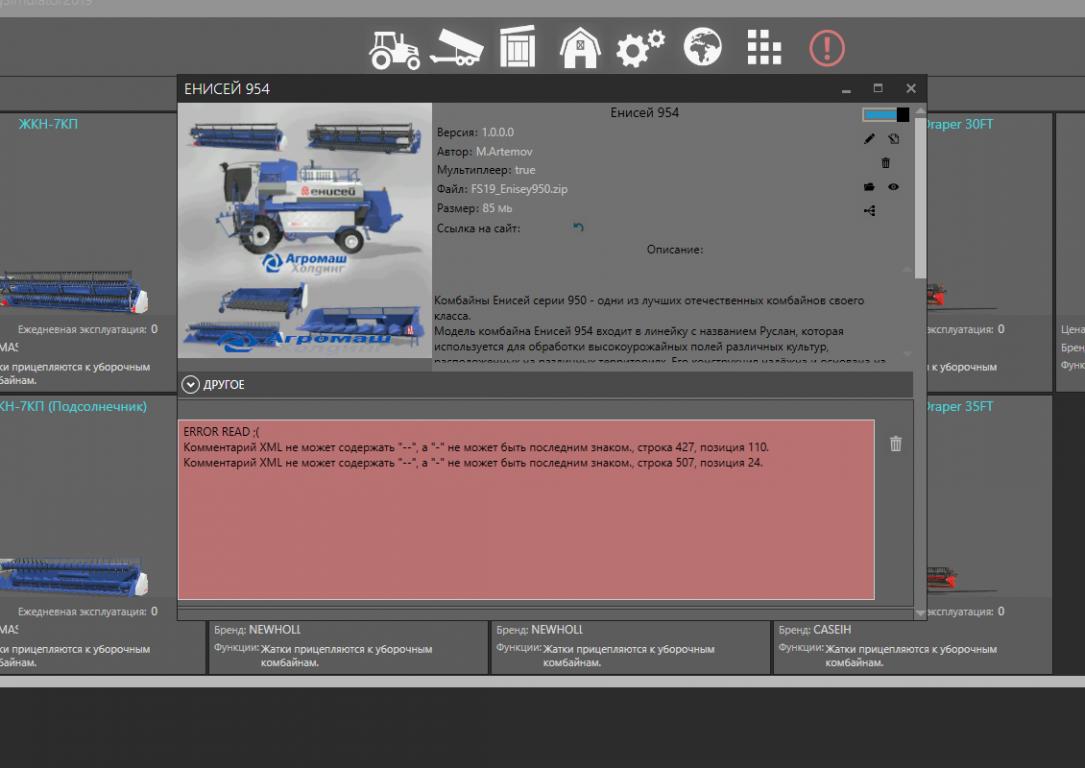Click the pencil edit icon
This screenshot has height=768, width=1085.
(x=869, y=139)
